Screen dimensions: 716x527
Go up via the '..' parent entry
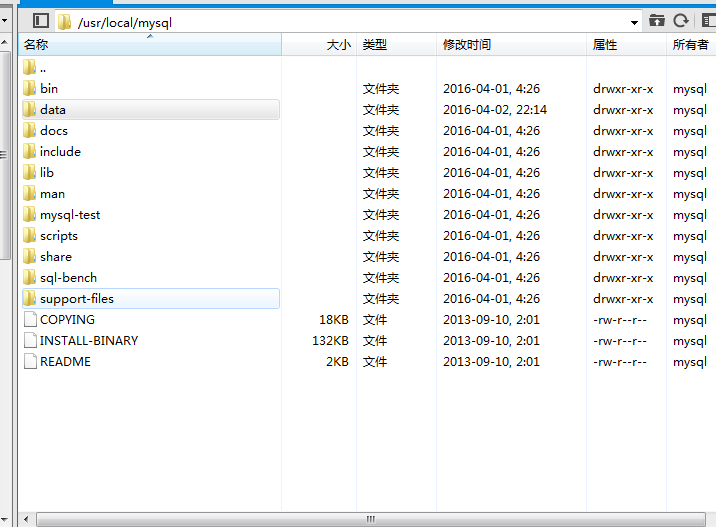click(42, 68)
